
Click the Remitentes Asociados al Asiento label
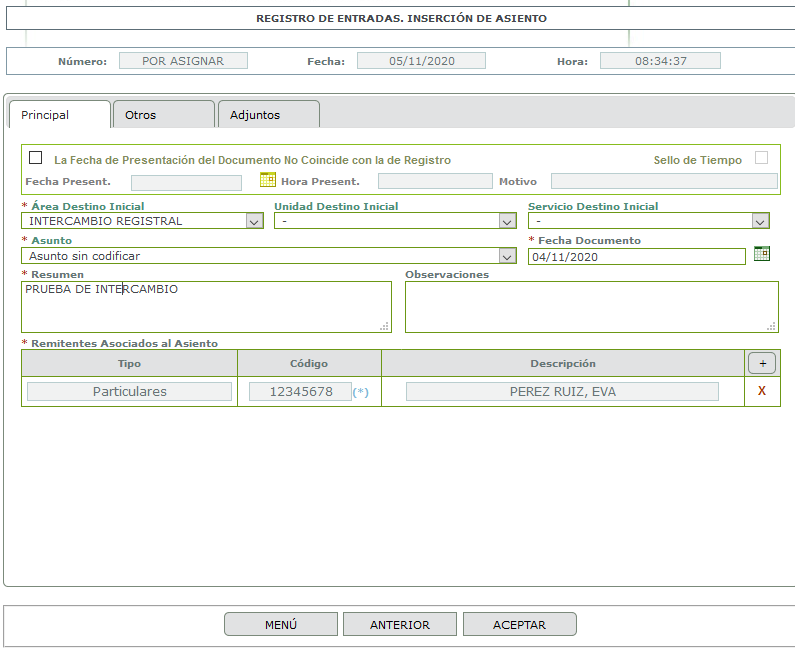[x=124, y=343]
